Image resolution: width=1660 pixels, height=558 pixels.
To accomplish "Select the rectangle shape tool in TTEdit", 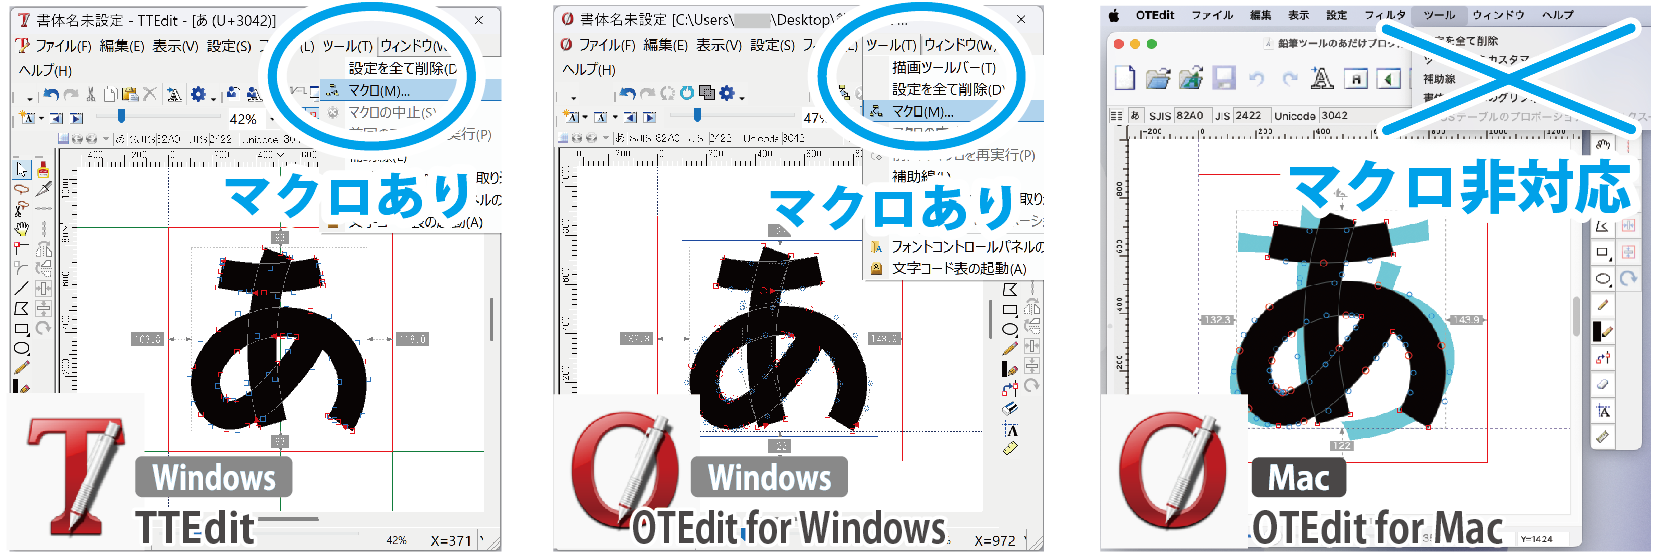I will (x=21, y=328).
